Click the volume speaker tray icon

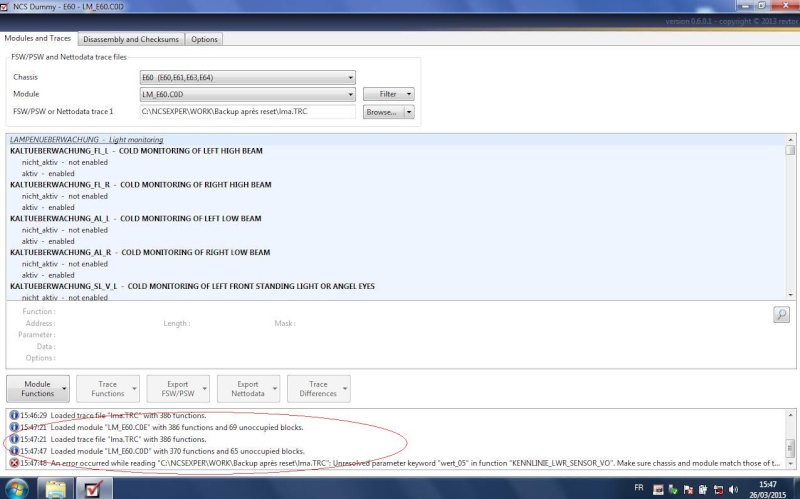tap(734, 489)
